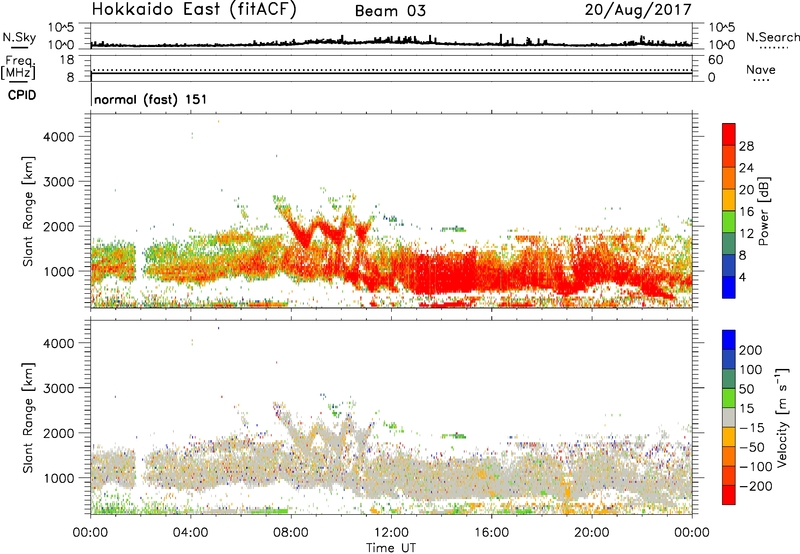Click the red Velocity colorbar segment below -200
This screenshot has width=800, height=554.
pos(729,495)
